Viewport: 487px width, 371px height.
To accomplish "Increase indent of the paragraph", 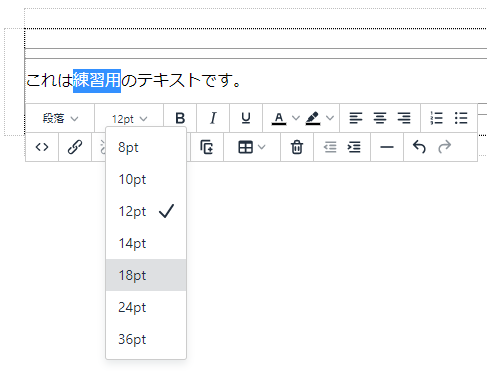I will tap(354, 147).
